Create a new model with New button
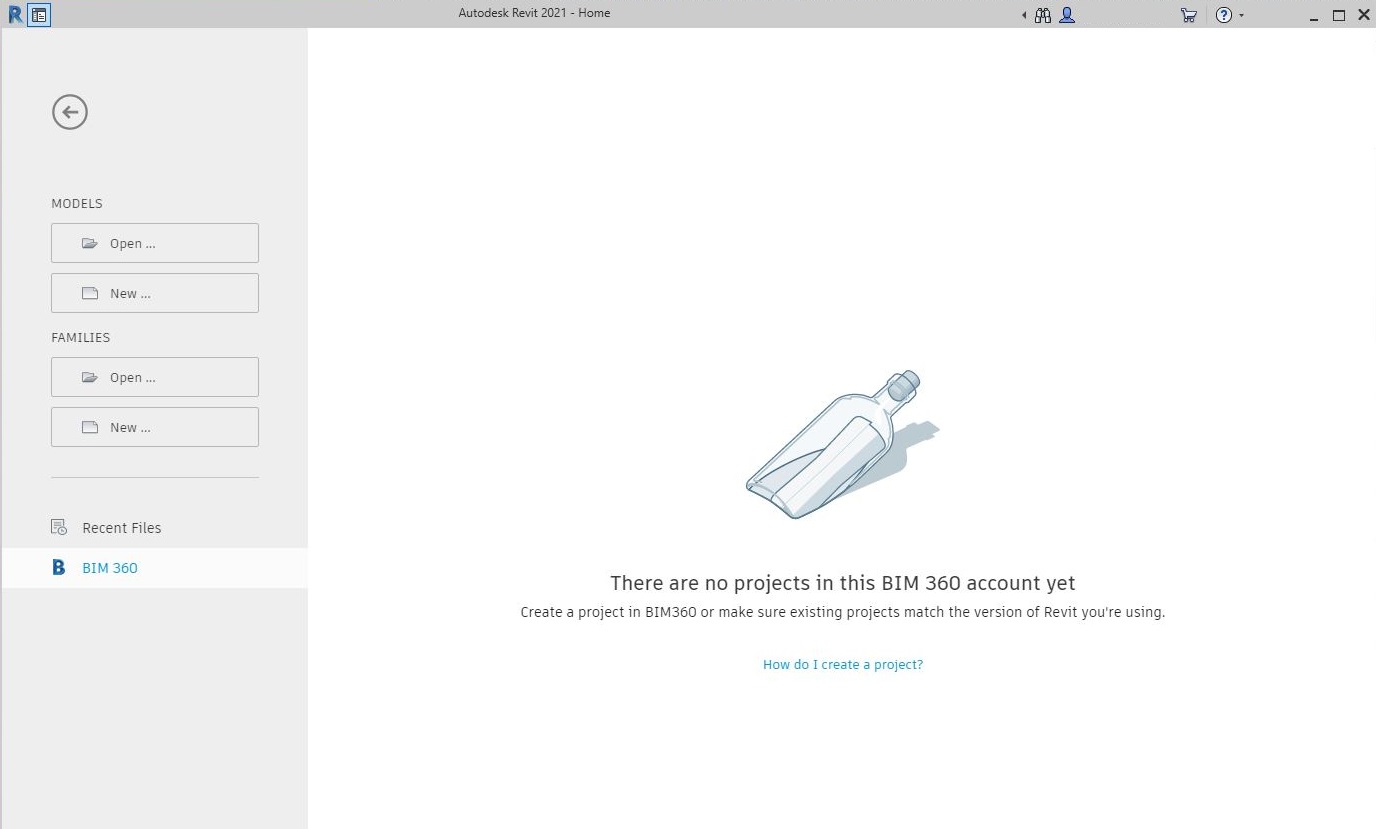 click(155, 293)
